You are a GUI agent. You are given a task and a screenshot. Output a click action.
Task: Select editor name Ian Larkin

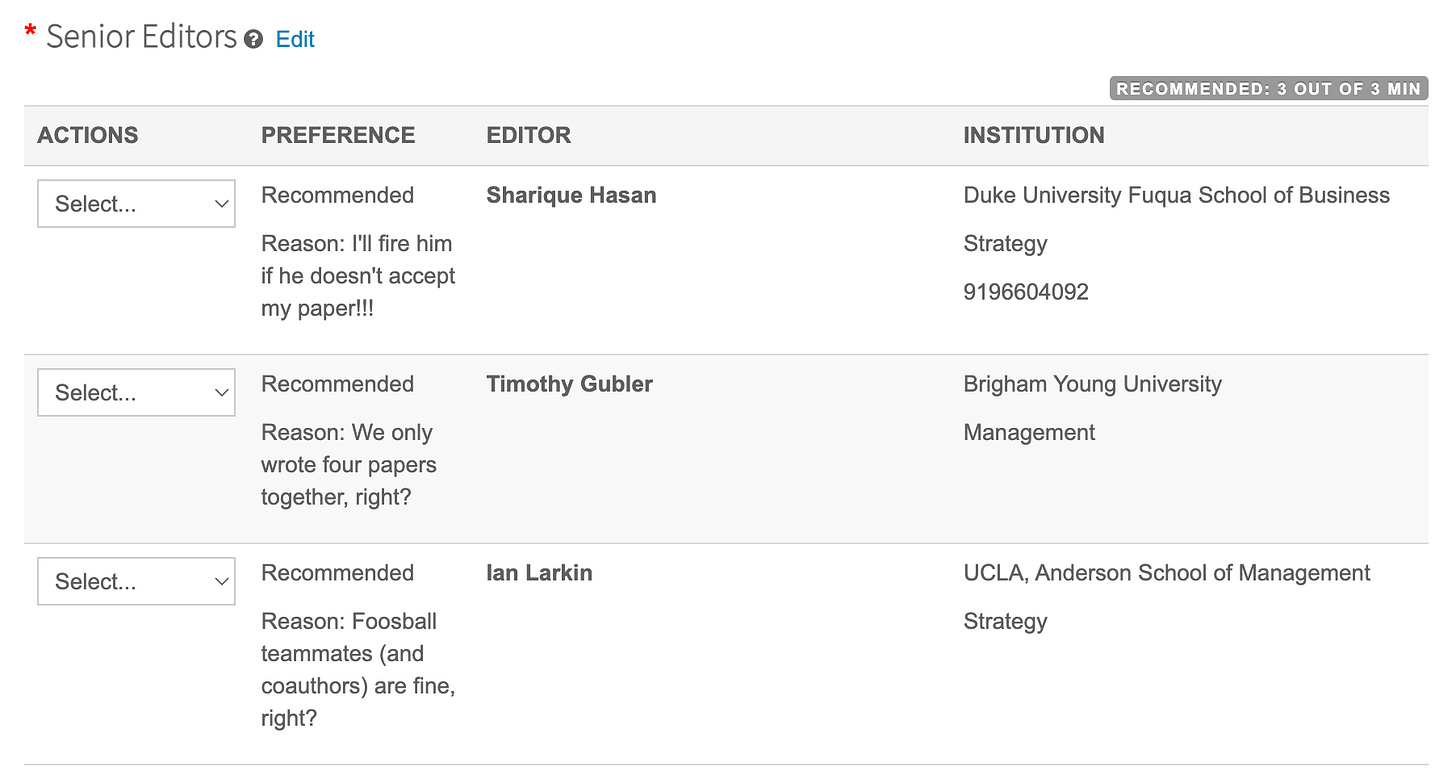click(x=539, y=573)
